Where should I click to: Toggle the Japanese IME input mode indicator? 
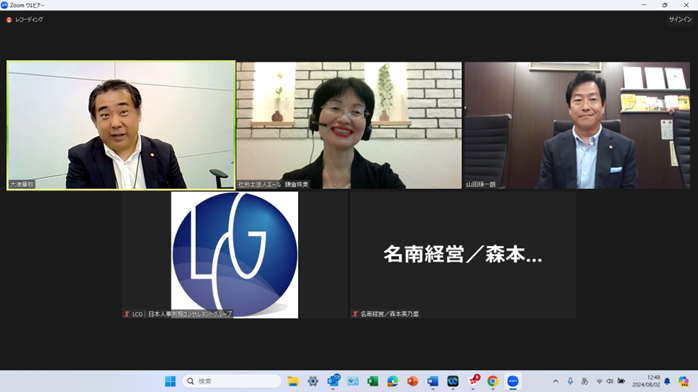click(x=584, y=381)
